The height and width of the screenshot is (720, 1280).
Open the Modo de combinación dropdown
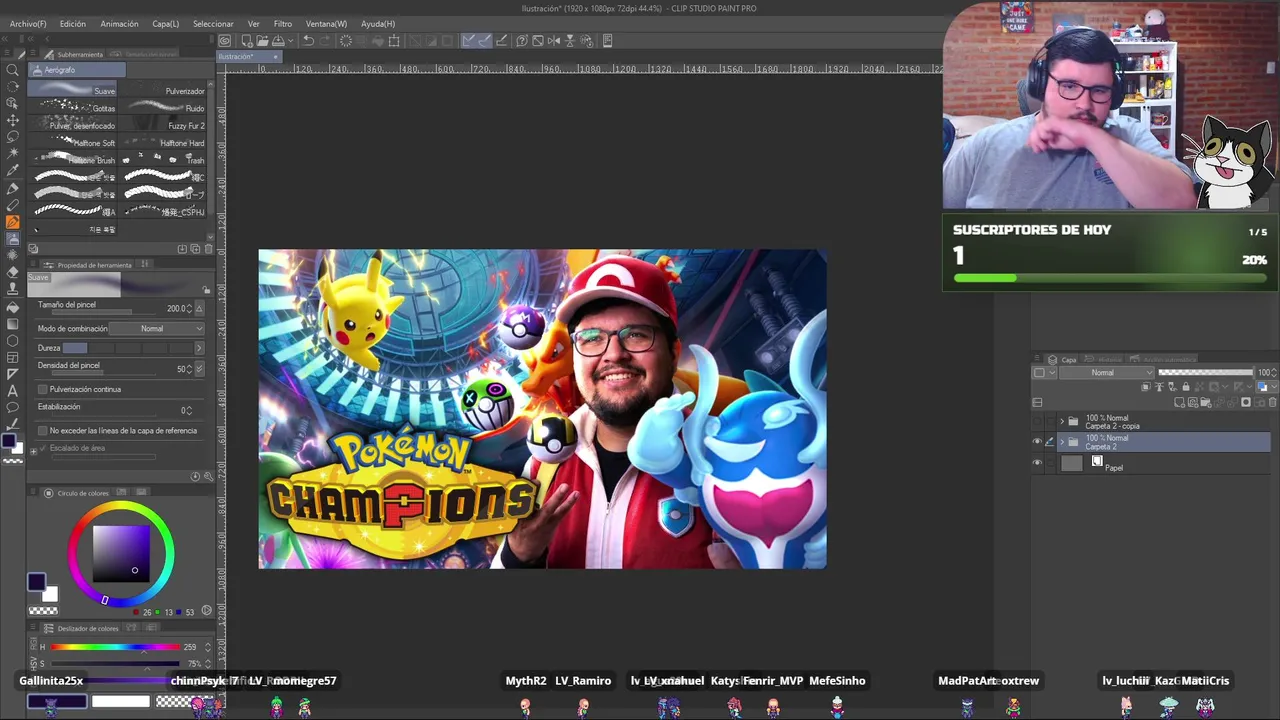tap(157, 328)
